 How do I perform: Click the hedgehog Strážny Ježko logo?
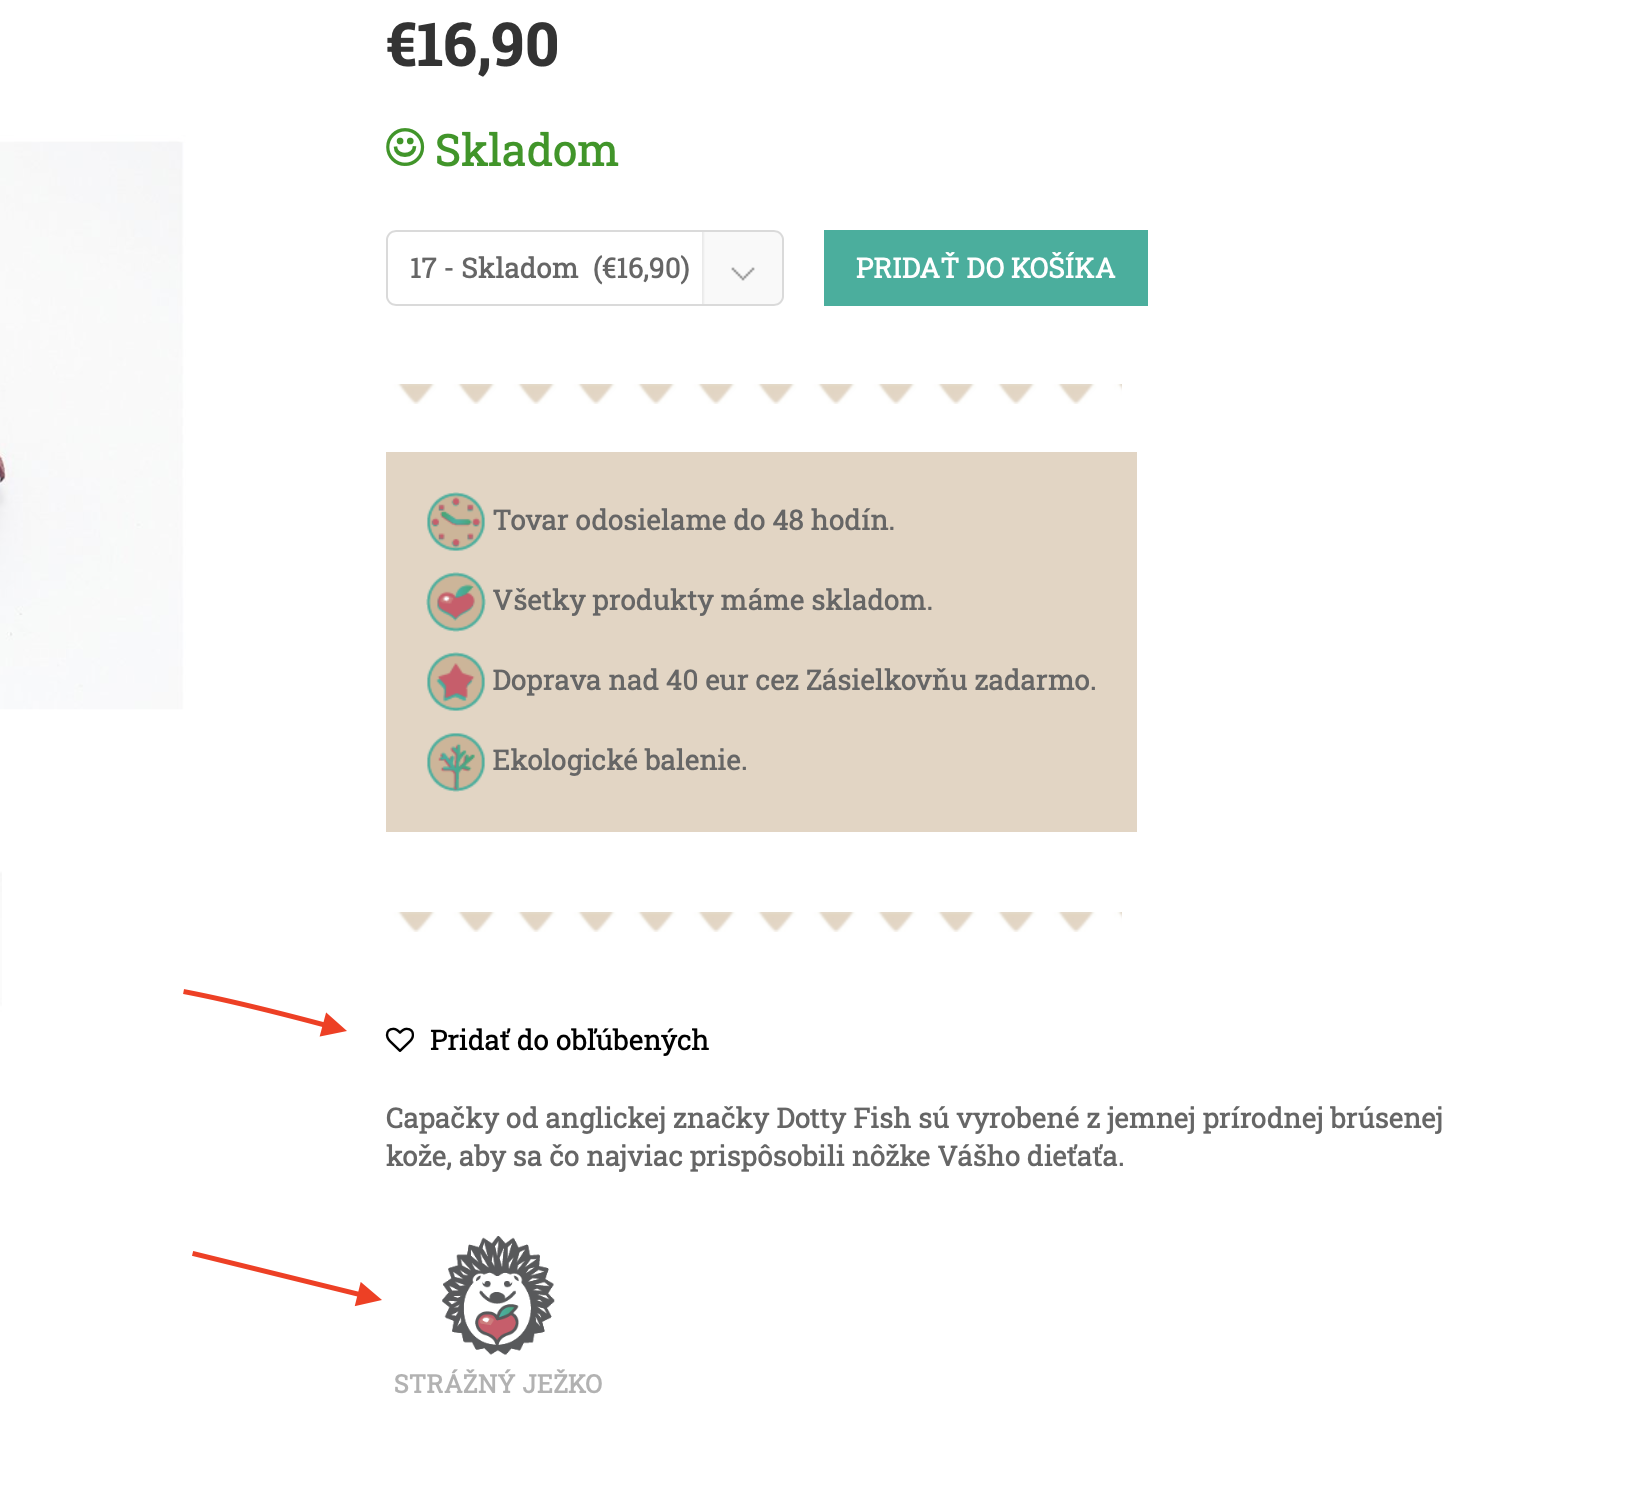[x=498, y=1295]
